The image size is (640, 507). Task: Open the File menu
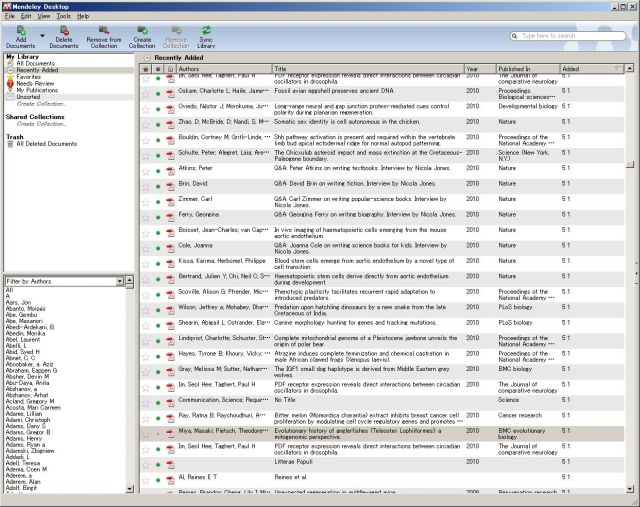point(10,16)
